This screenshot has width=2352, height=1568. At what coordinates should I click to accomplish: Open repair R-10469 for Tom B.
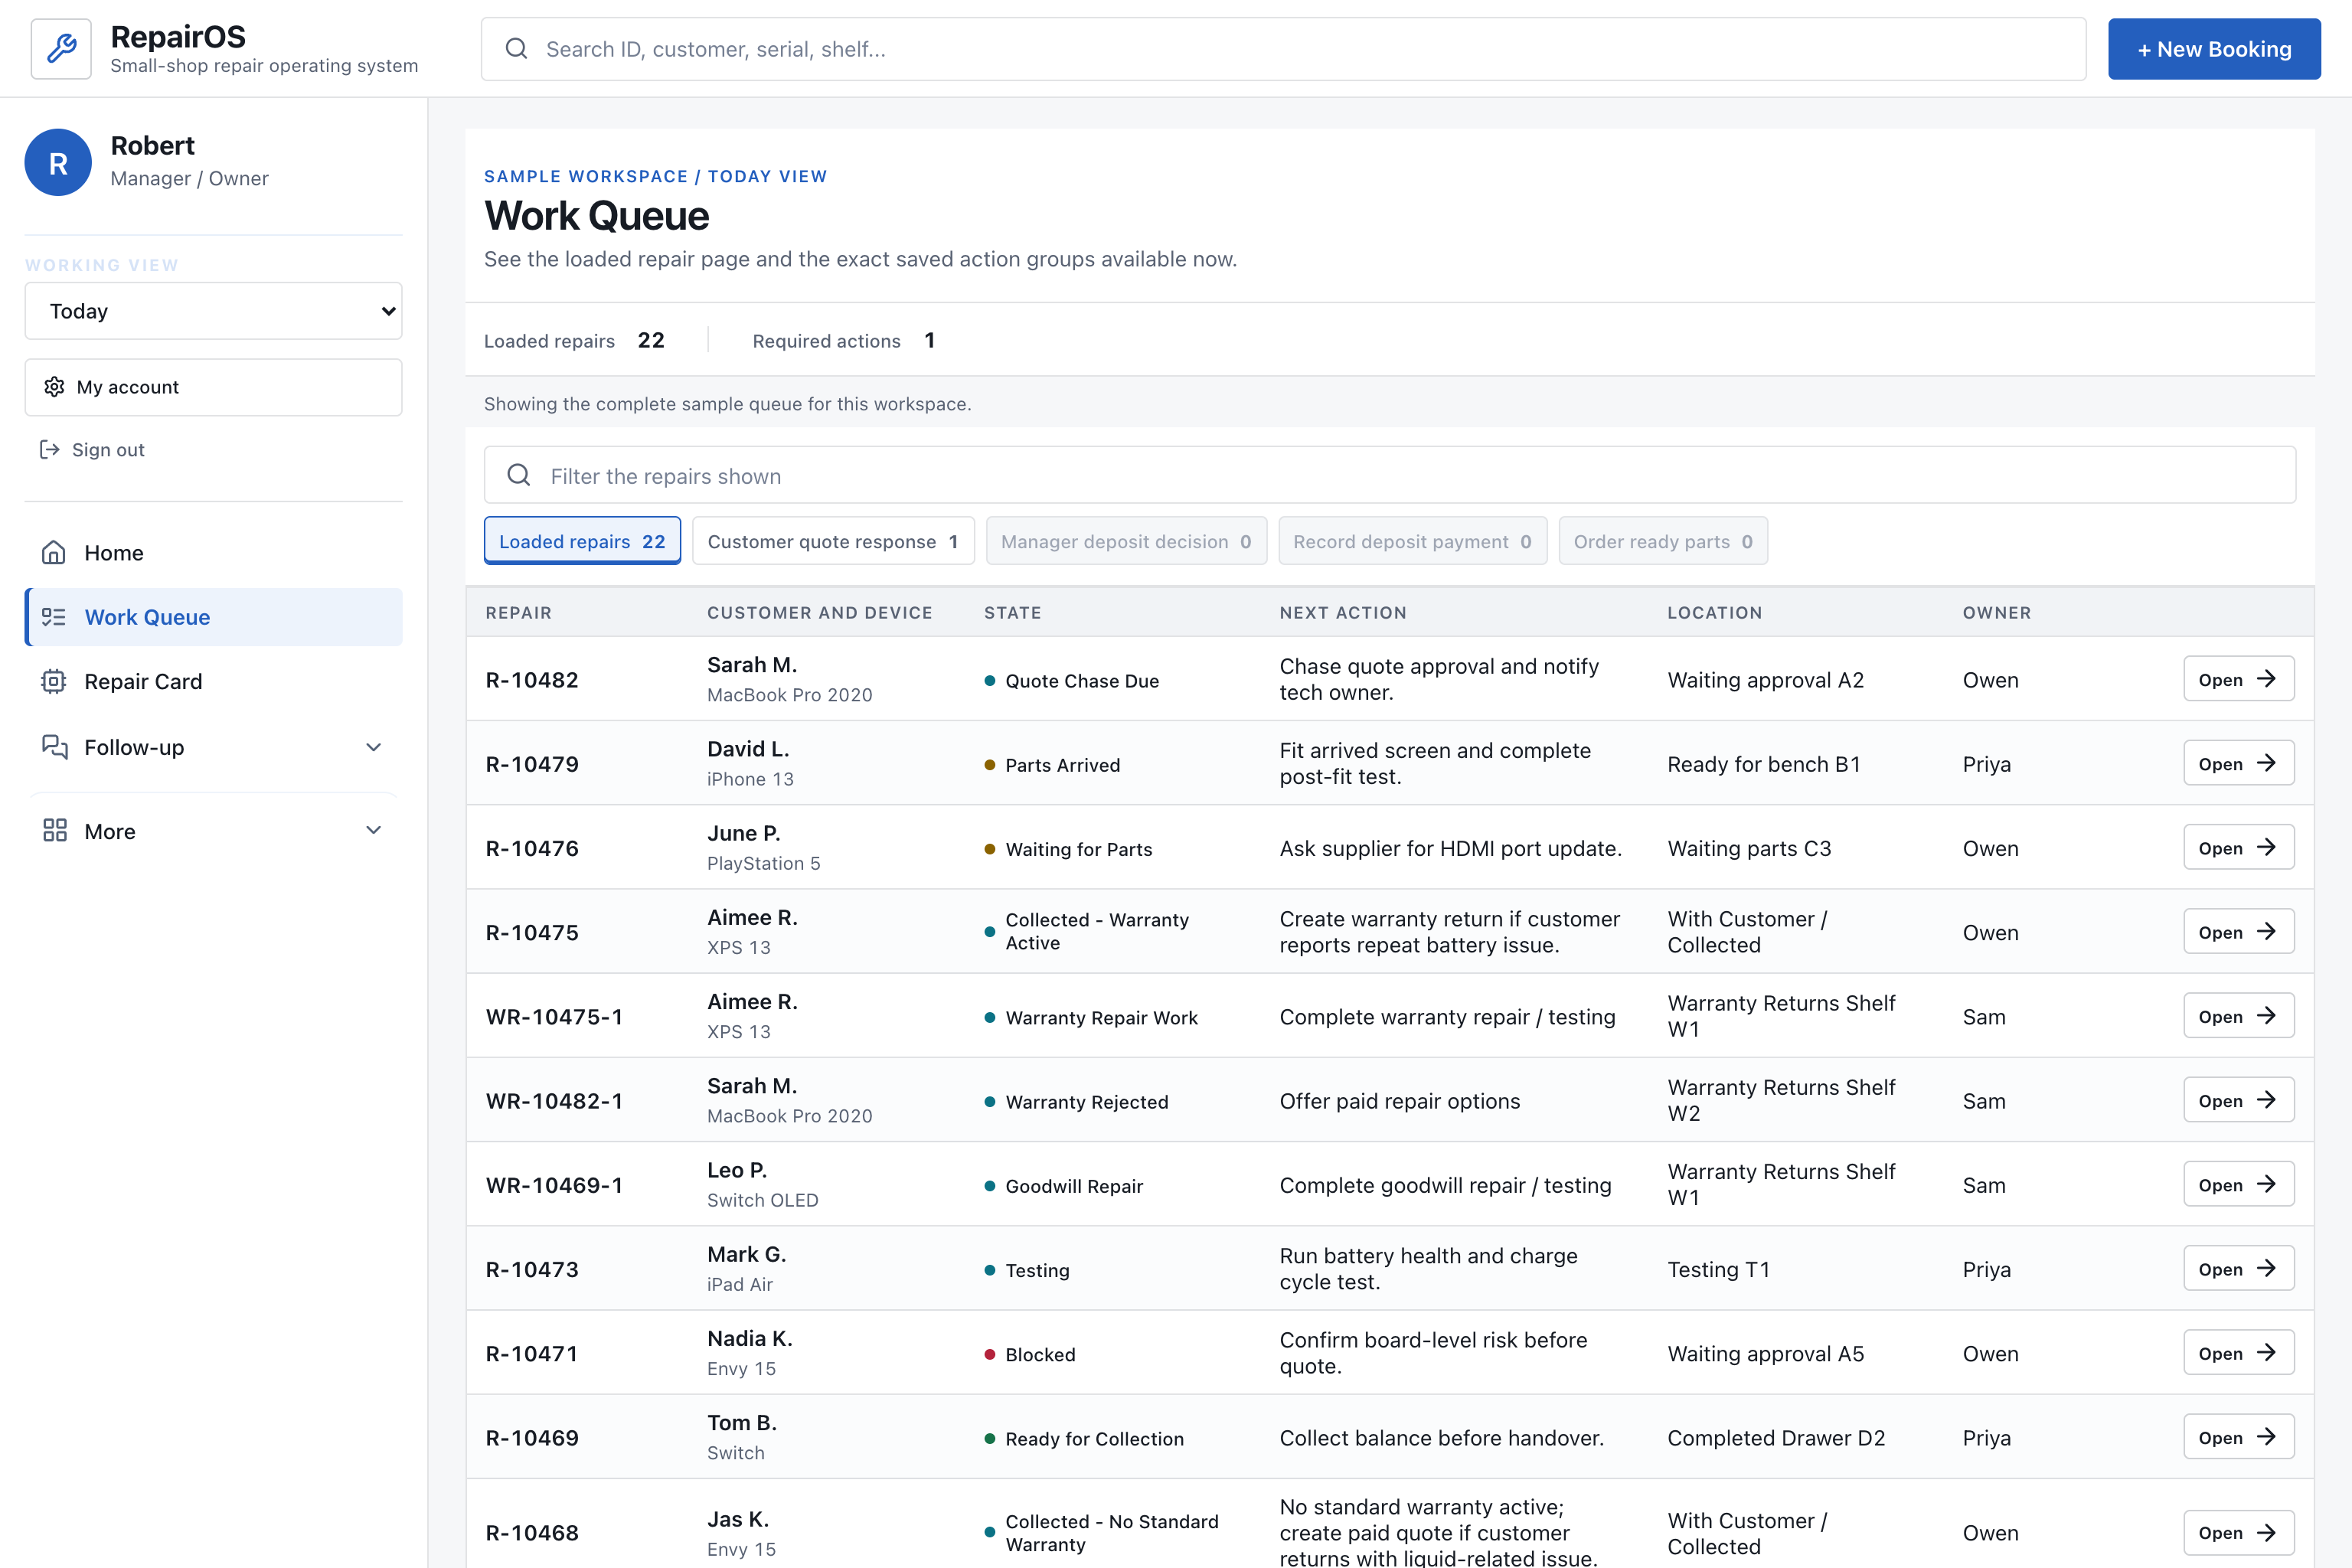[2238, 1437]
